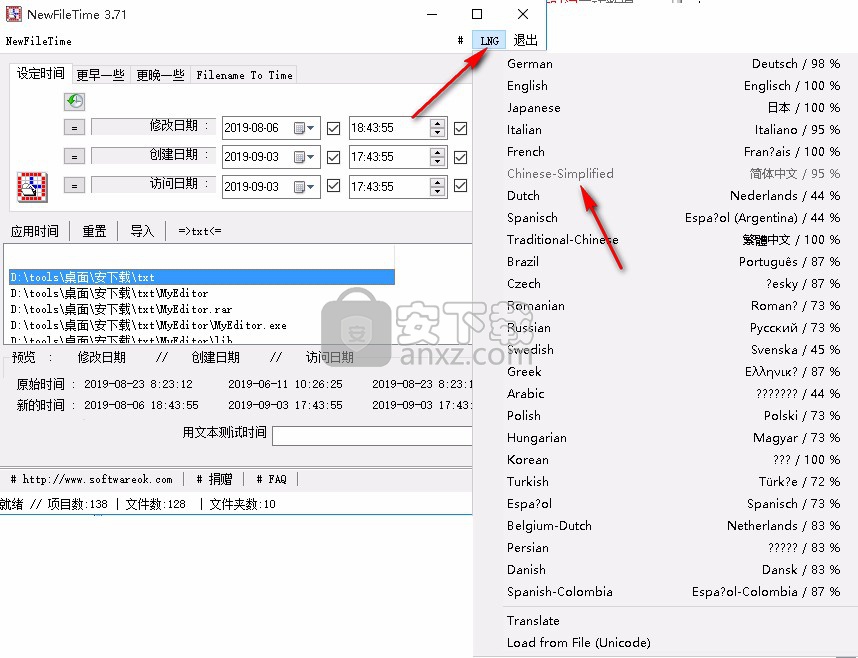The height and width of the screenshot is (658, 858).
Task: Toggle the date checkbox for 修改日期
Action: [x=333, y=128]
